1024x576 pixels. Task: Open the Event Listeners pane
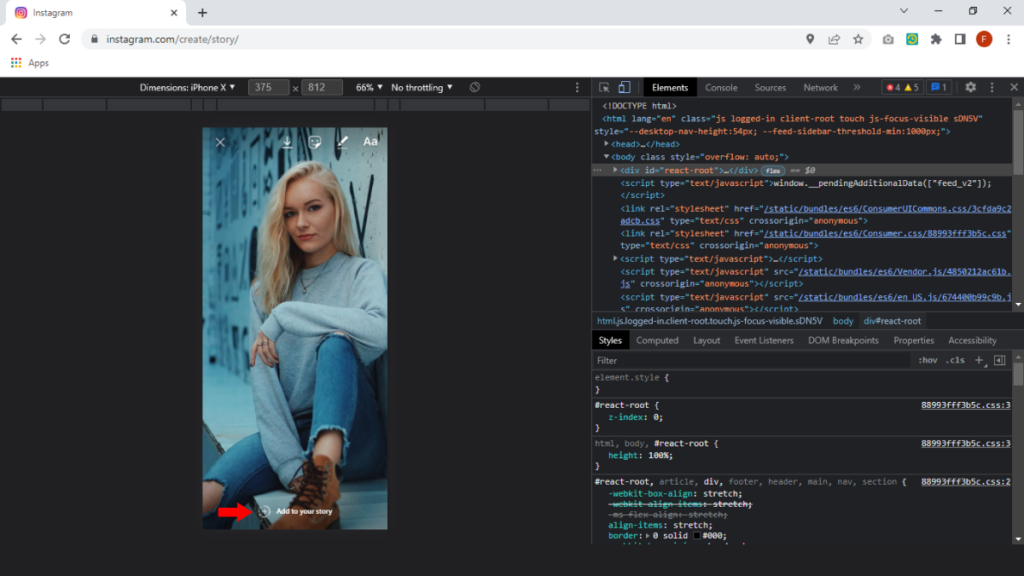[763, 340]
